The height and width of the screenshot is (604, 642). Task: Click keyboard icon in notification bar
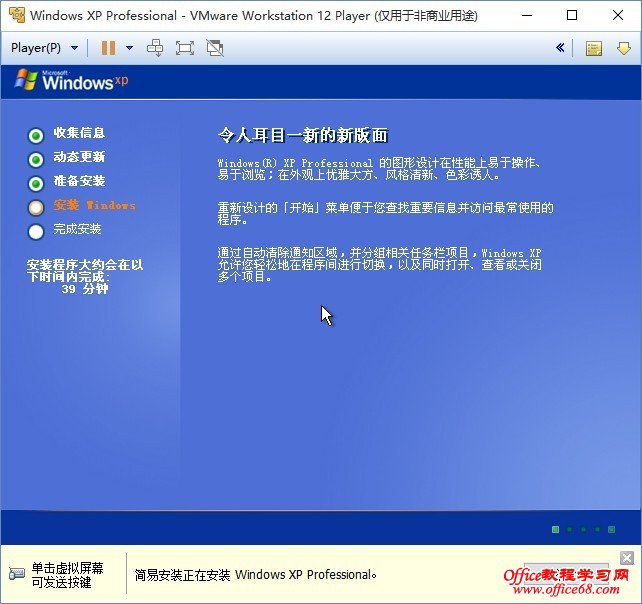pos(17,574)
